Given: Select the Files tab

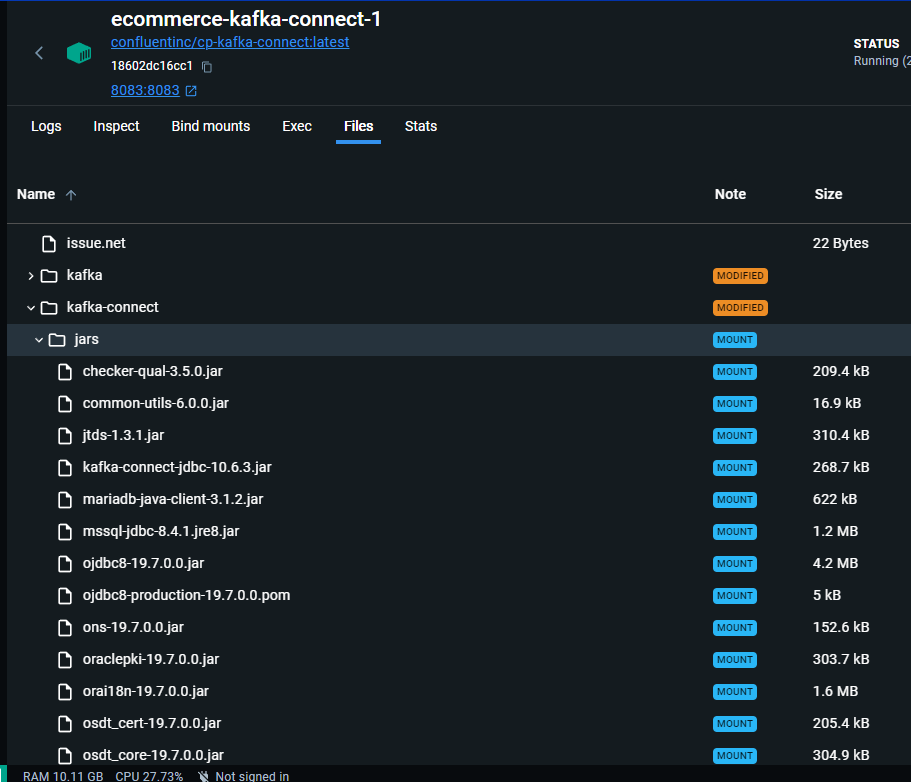Looking at the screenshot, I should click(358, 126).
